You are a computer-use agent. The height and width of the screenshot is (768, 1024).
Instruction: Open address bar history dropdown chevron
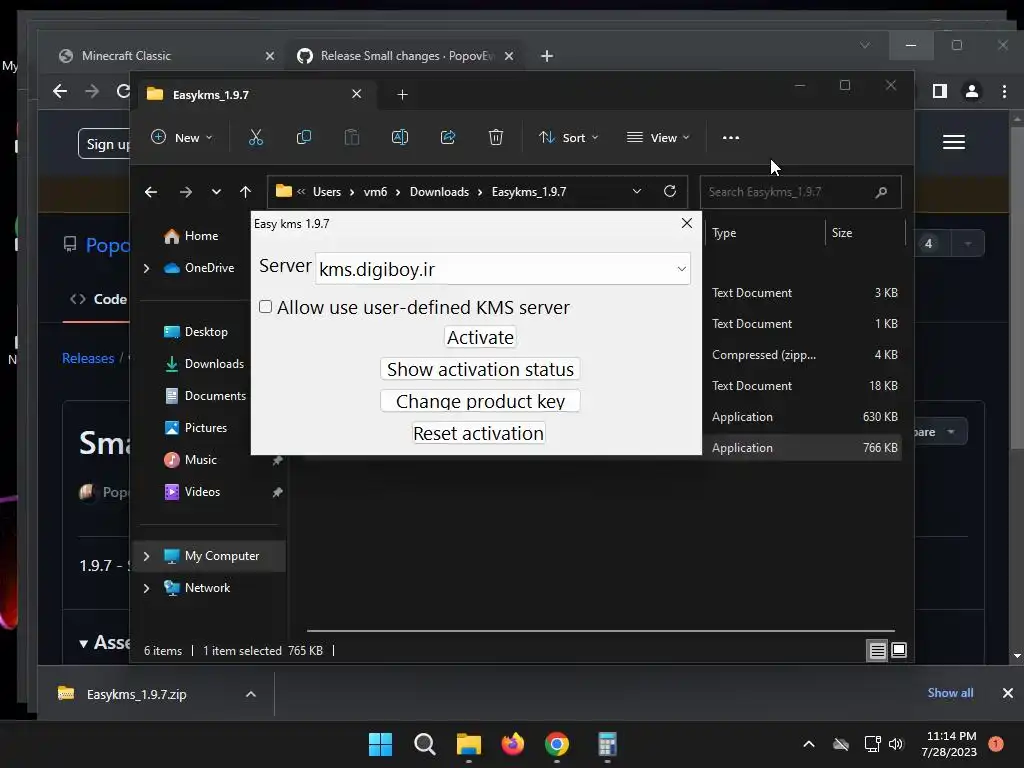tap(637, 191)
